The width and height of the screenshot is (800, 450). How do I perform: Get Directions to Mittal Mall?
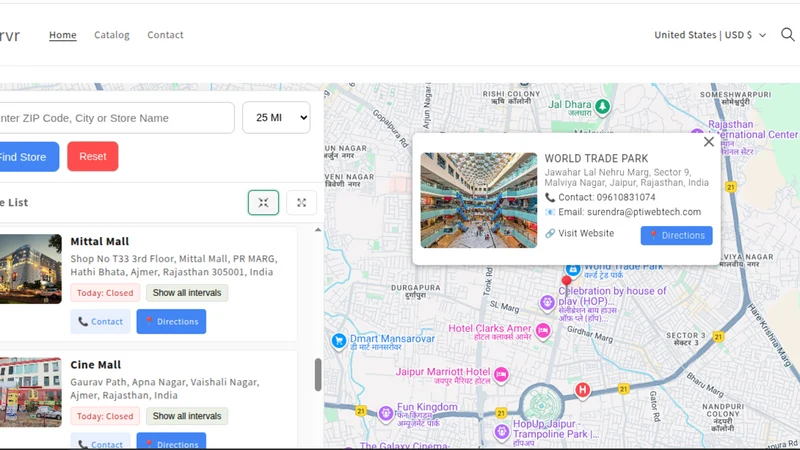171,321
